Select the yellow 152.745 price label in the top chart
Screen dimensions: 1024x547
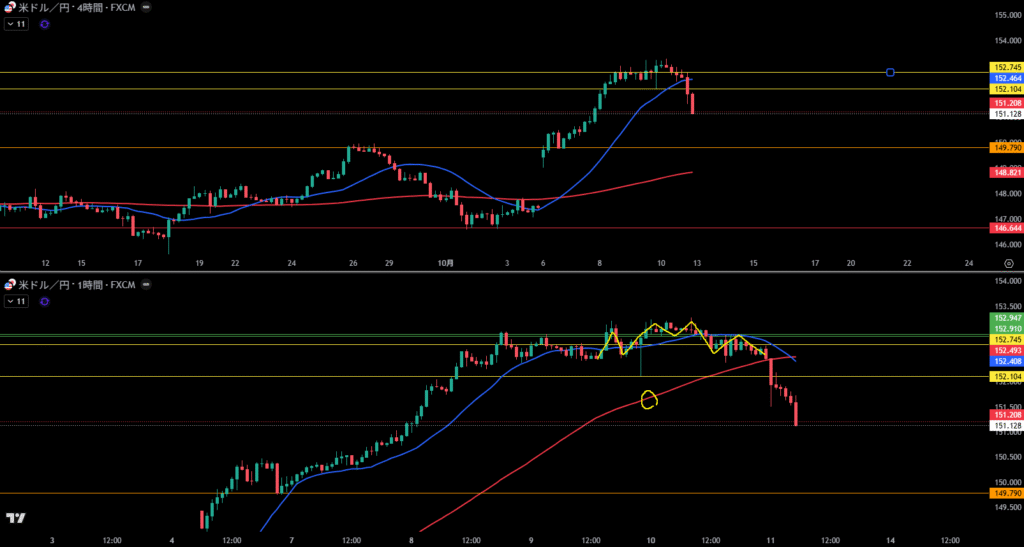pos(1005,67)
